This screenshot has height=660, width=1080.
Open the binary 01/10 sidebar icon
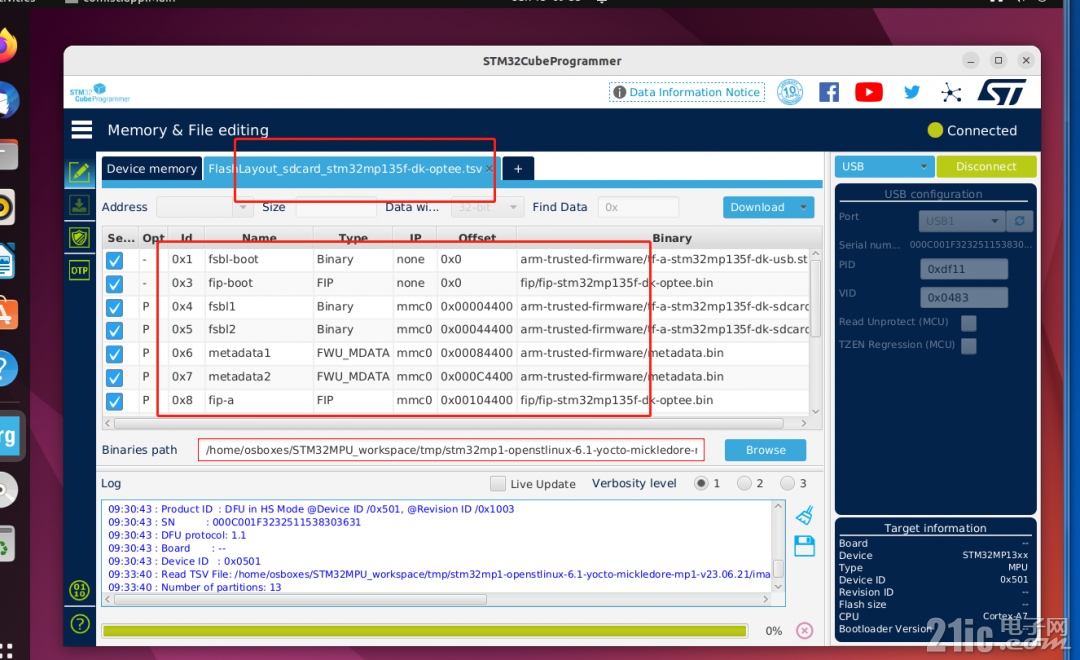tap(79, 590)
